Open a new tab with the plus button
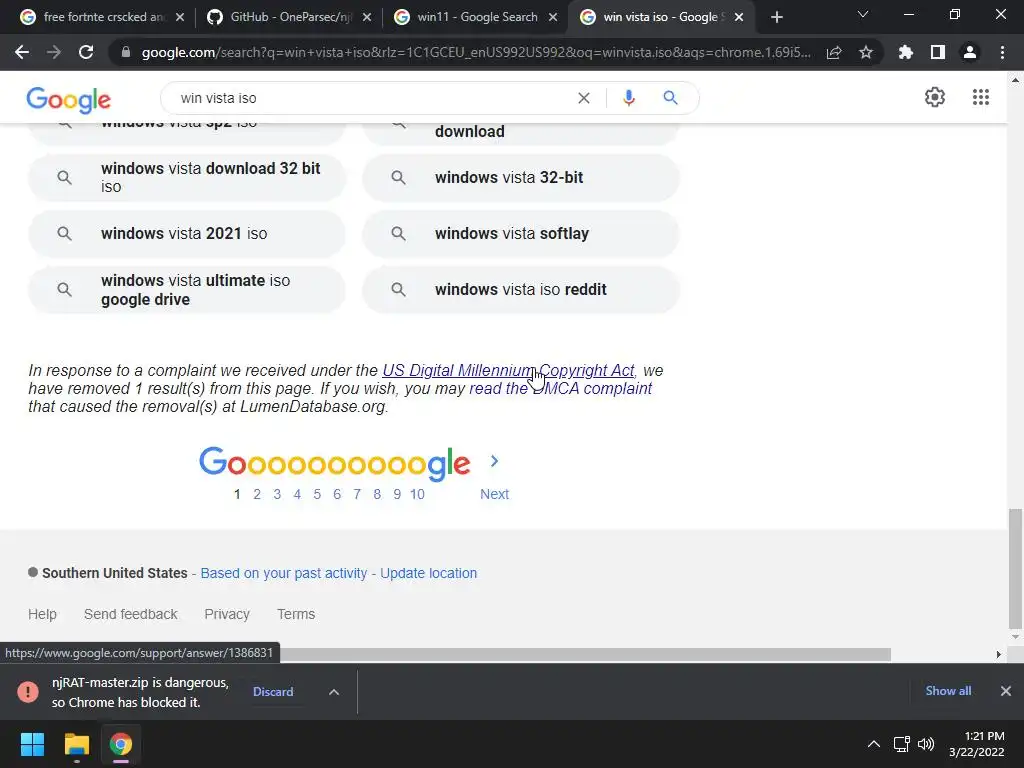1024x768 pixels. (x=776, y=17)
